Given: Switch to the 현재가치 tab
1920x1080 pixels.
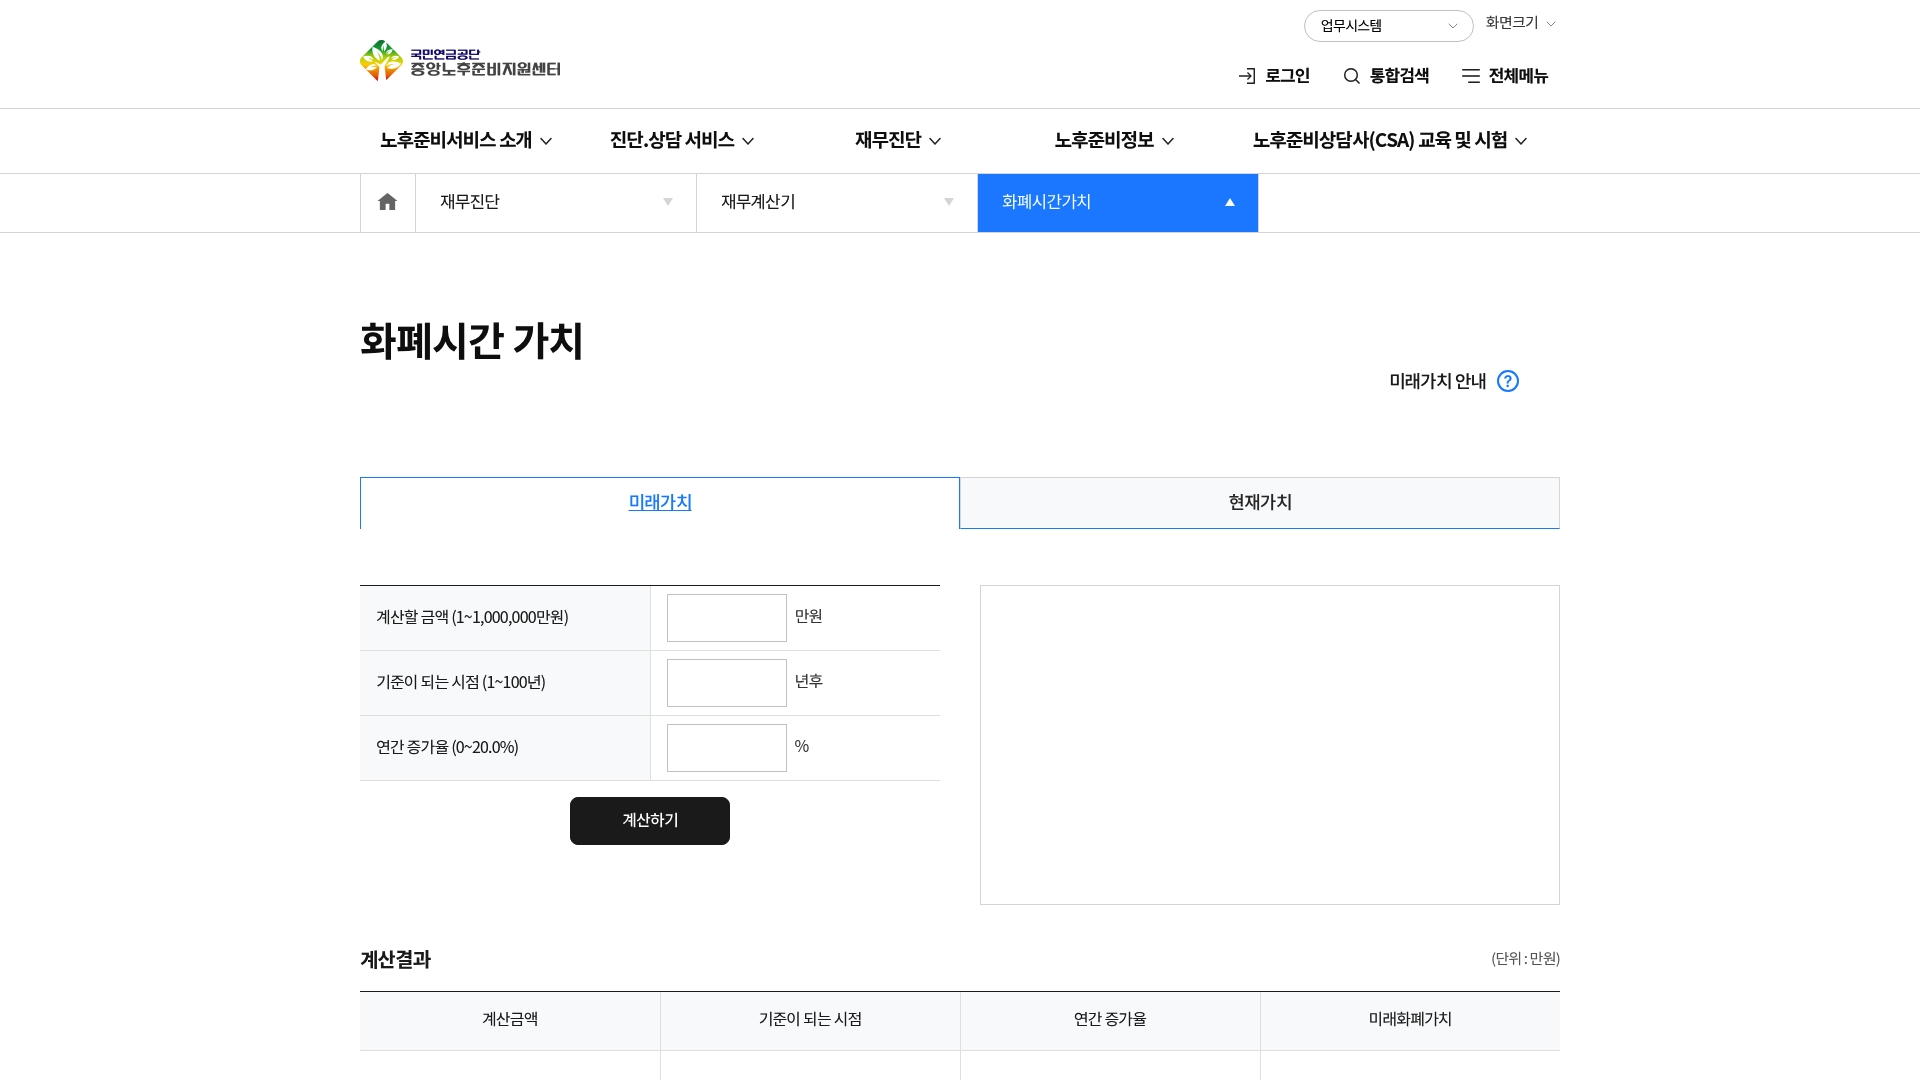Looking at the screenshot, I should point(1259,502).
